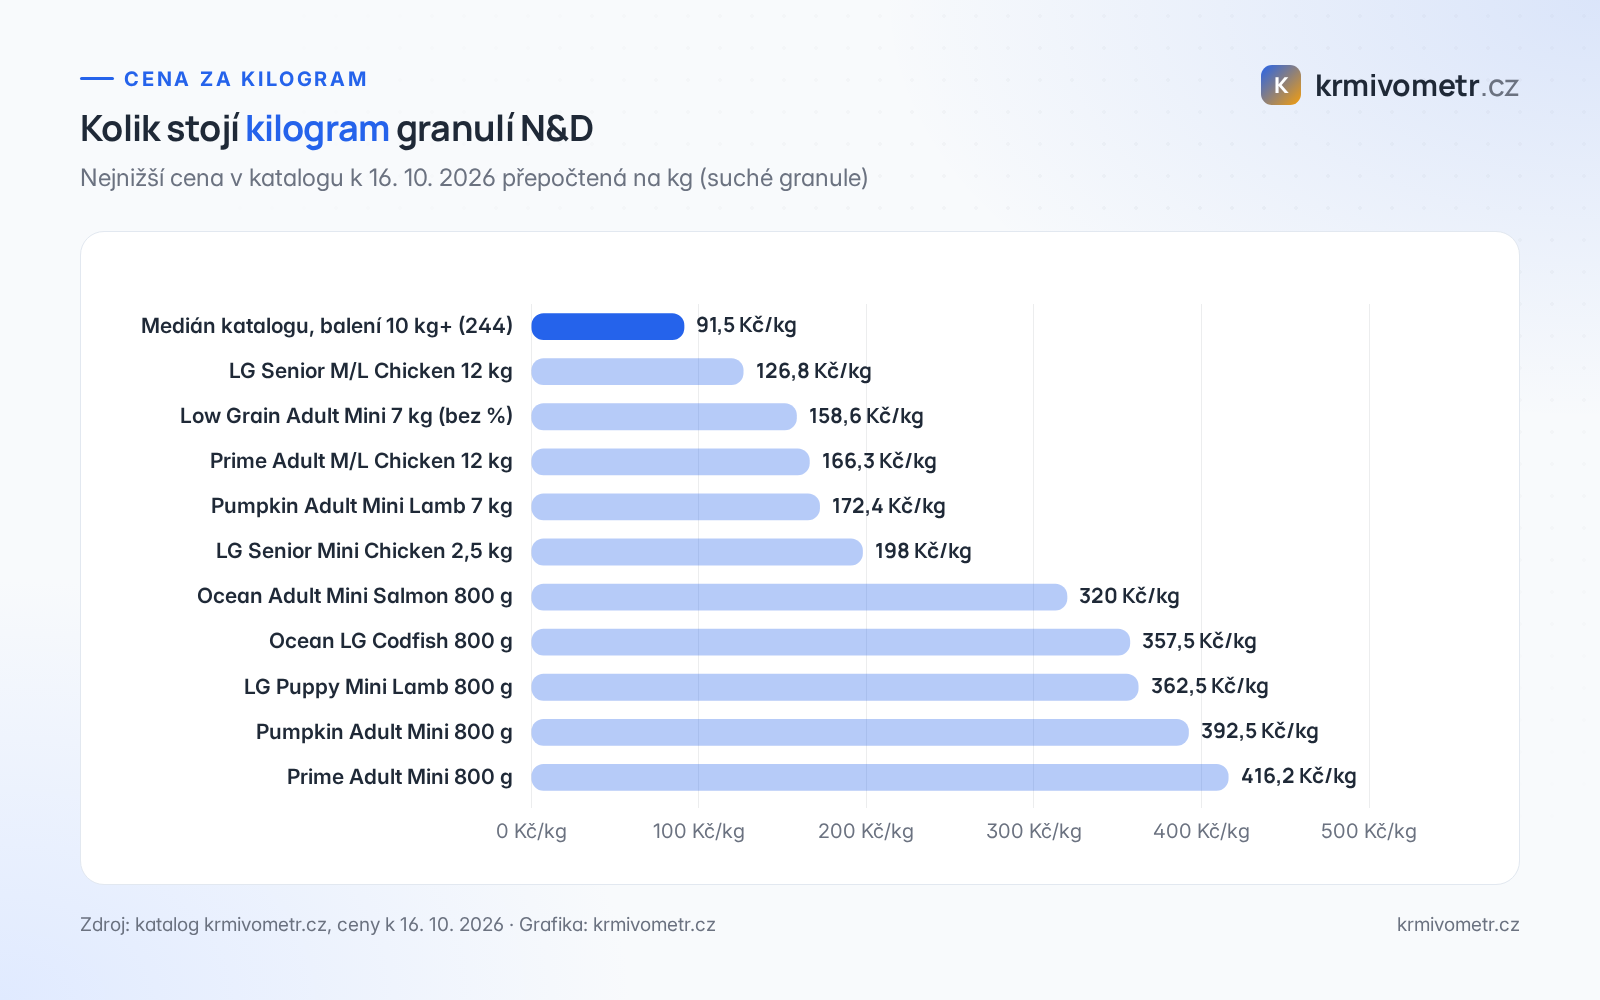
Task: Click the value '392,5 Kč/kg'
Action: (1260, 731)
